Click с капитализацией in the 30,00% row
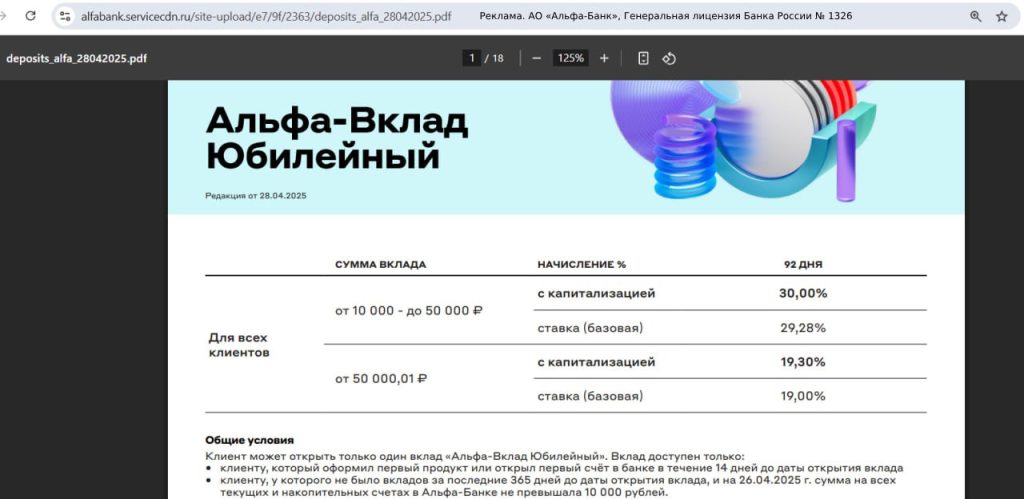Viewport: 1024px width, 499px height. pos(596,294)
